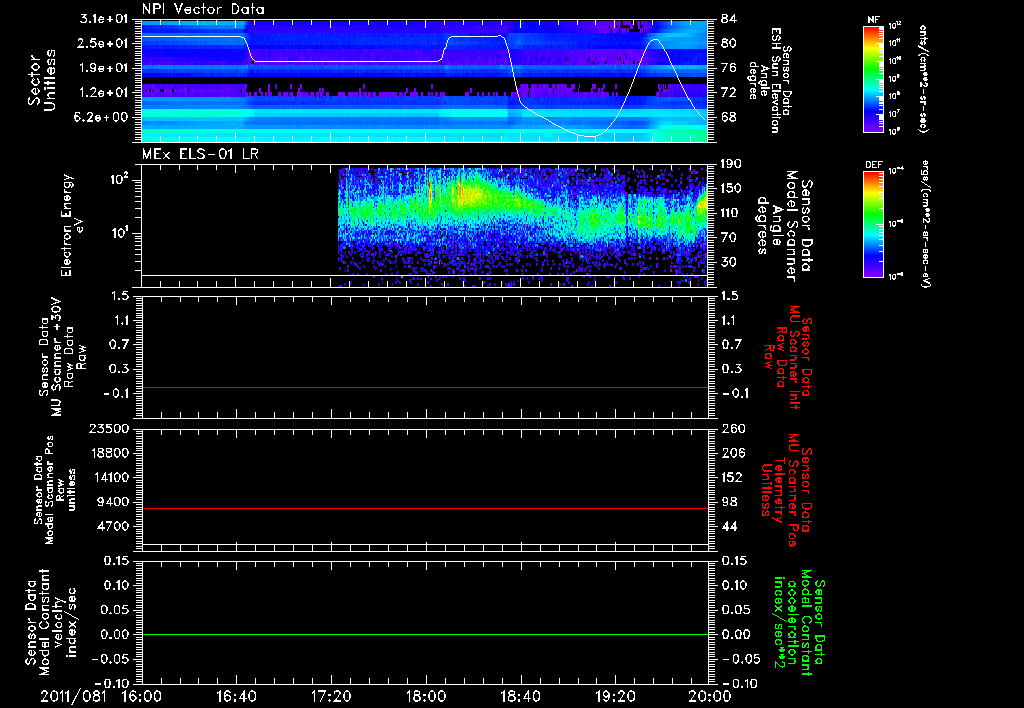Click the red 'MU Scanner Pos Telemetry' label
Image resolution: width=1024 pixels, height=708 pixels.
[x=784, y=490]
